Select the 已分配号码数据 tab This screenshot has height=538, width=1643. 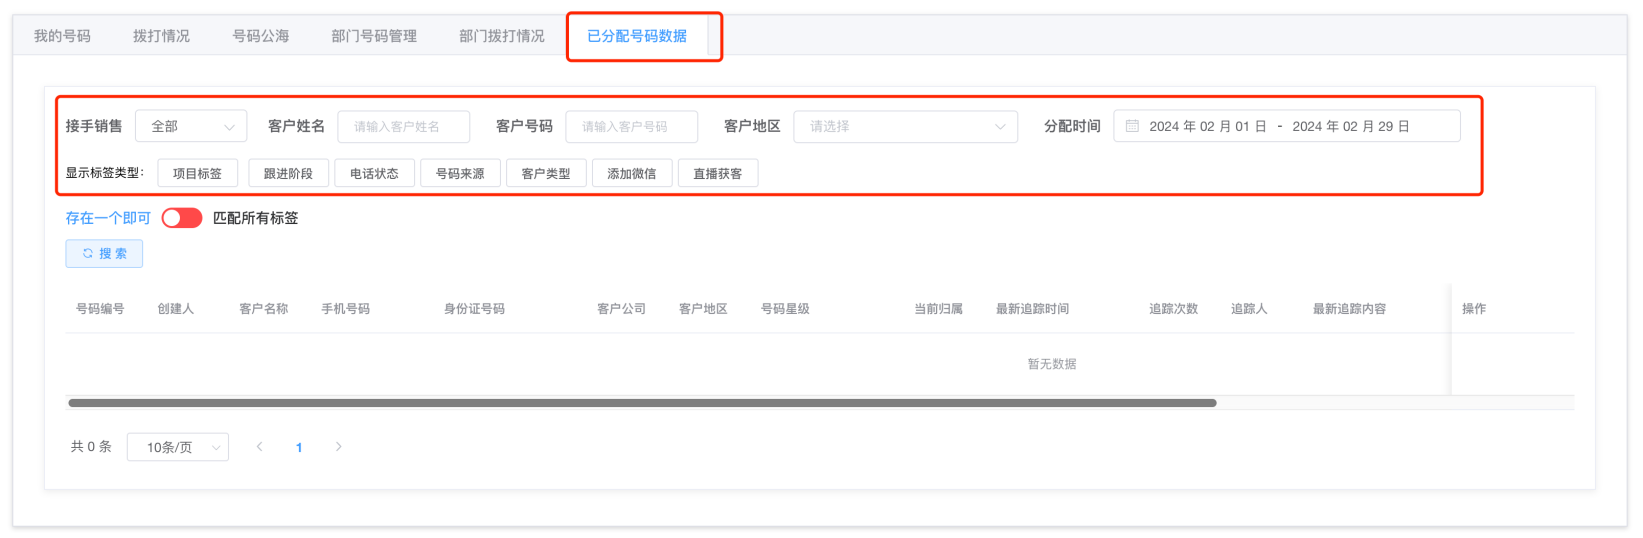click(637, 36)
